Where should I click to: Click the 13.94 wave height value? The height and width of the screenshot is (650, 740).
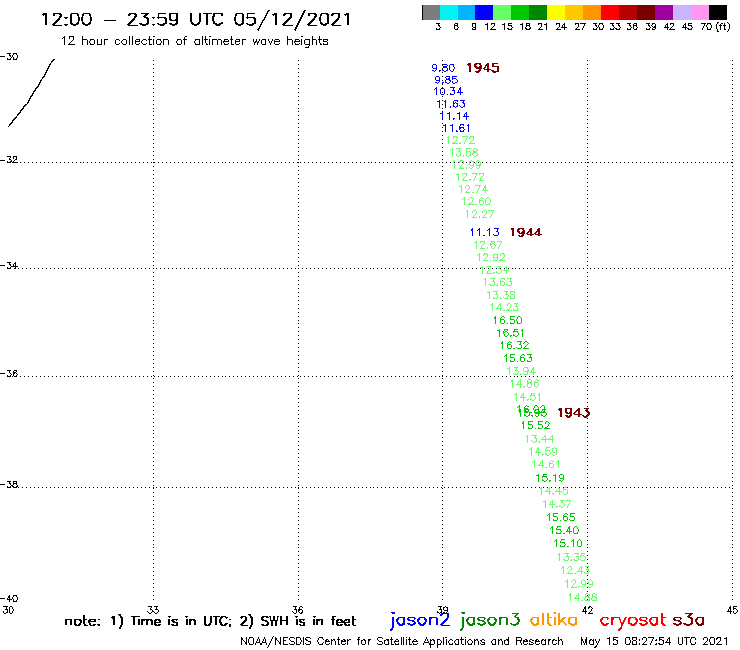[521, 371]
